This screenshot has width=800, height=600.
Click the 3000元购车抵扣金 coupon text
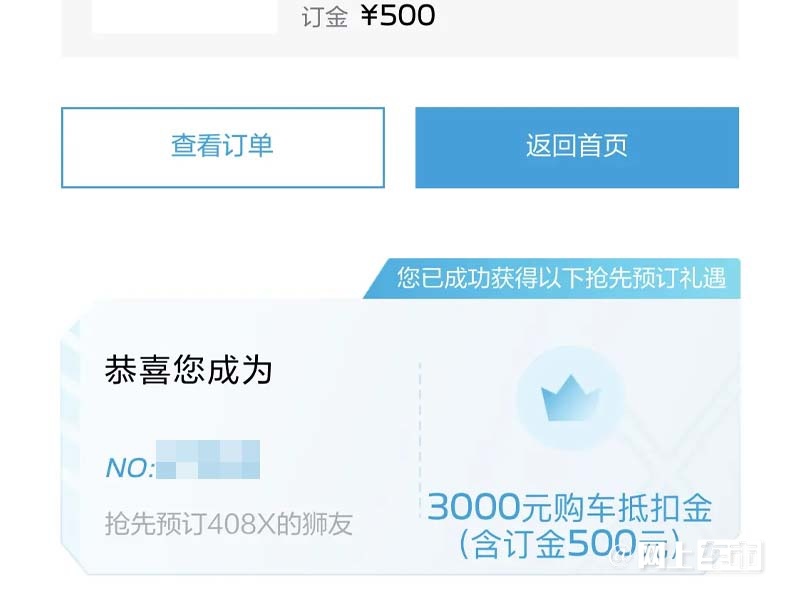[x=570, y=508]
